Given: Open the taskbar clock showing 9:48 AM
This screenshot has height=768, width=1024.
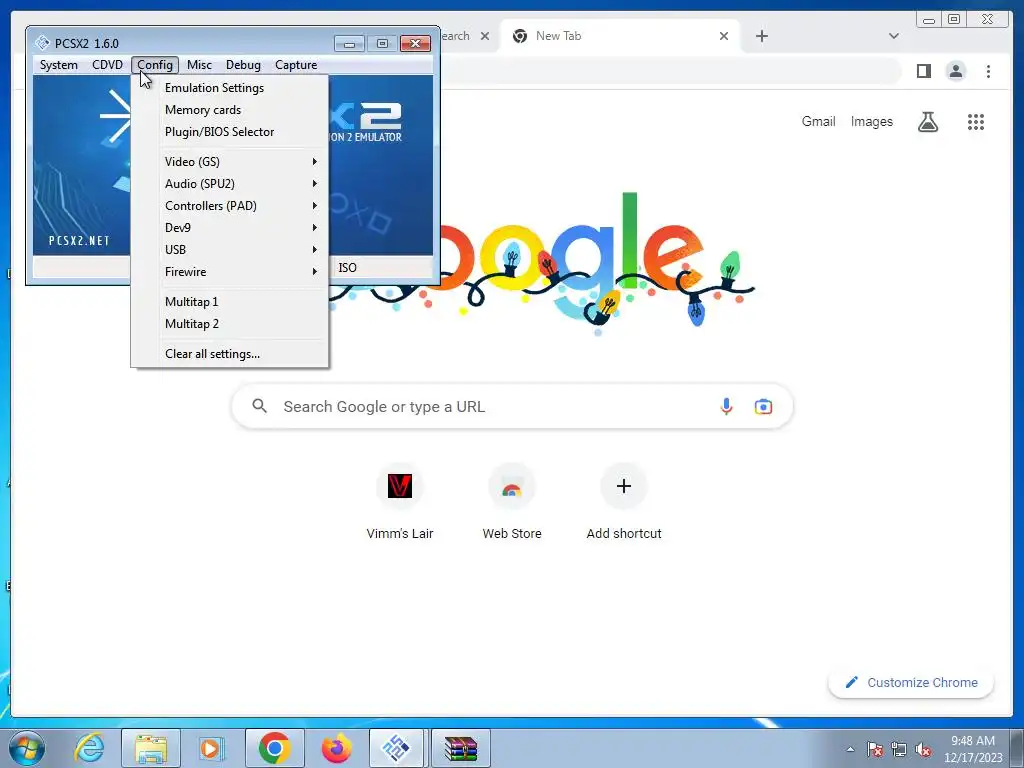Looking at the screenshot, I should click(973, 748).
